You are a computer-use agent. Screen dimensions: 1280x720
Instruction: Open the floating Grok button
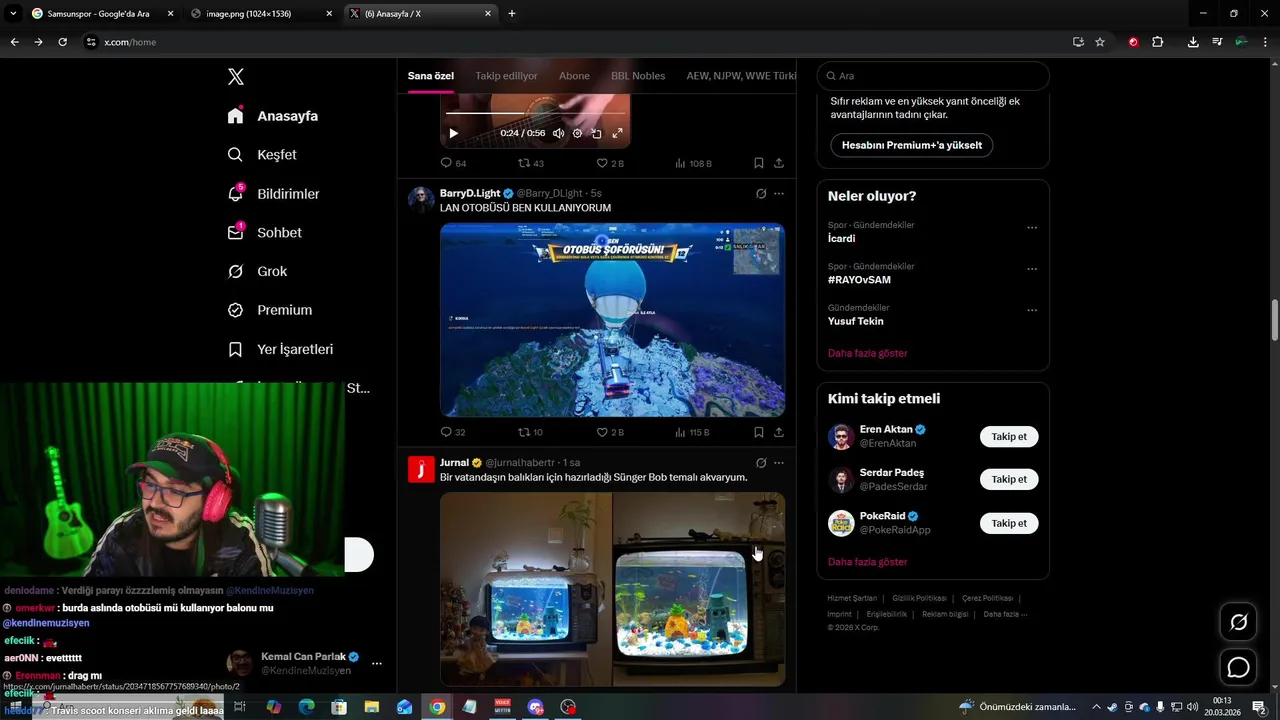coord(1238,622)
